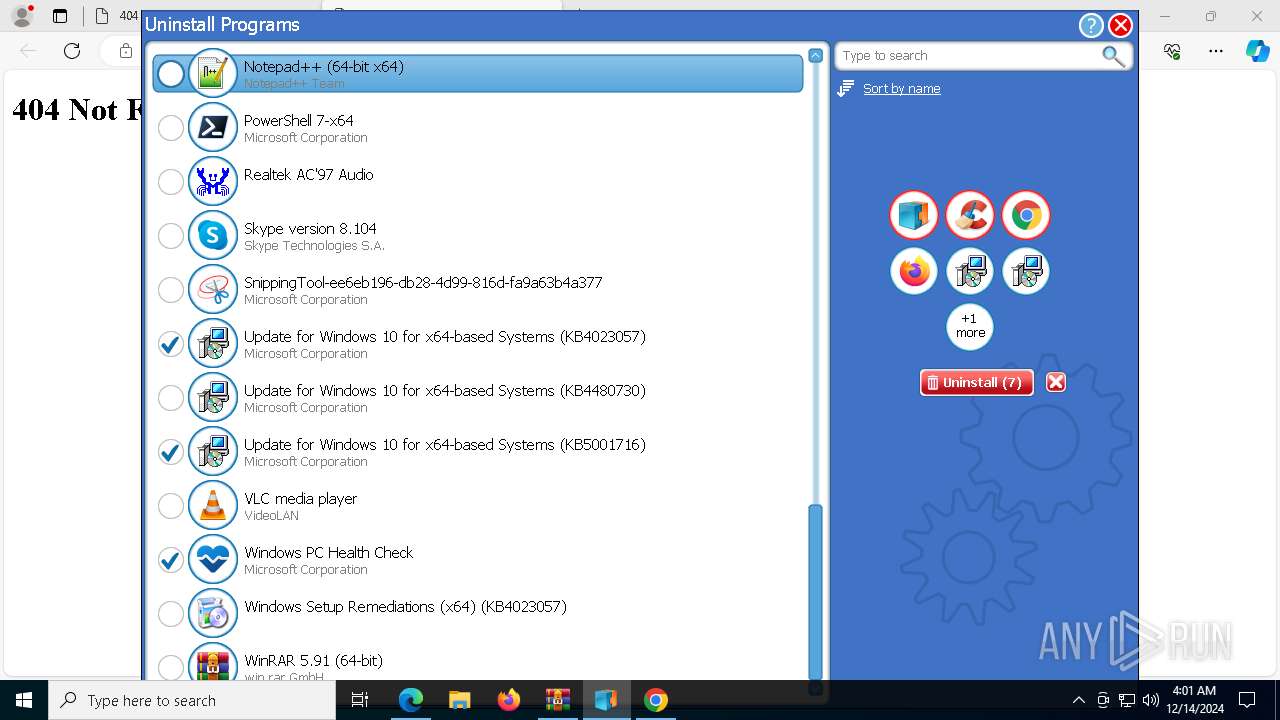1280x720 pixels.
Task: Open Edge settings and more menu
Action: pyautogui.click(x=1216, y=51)
